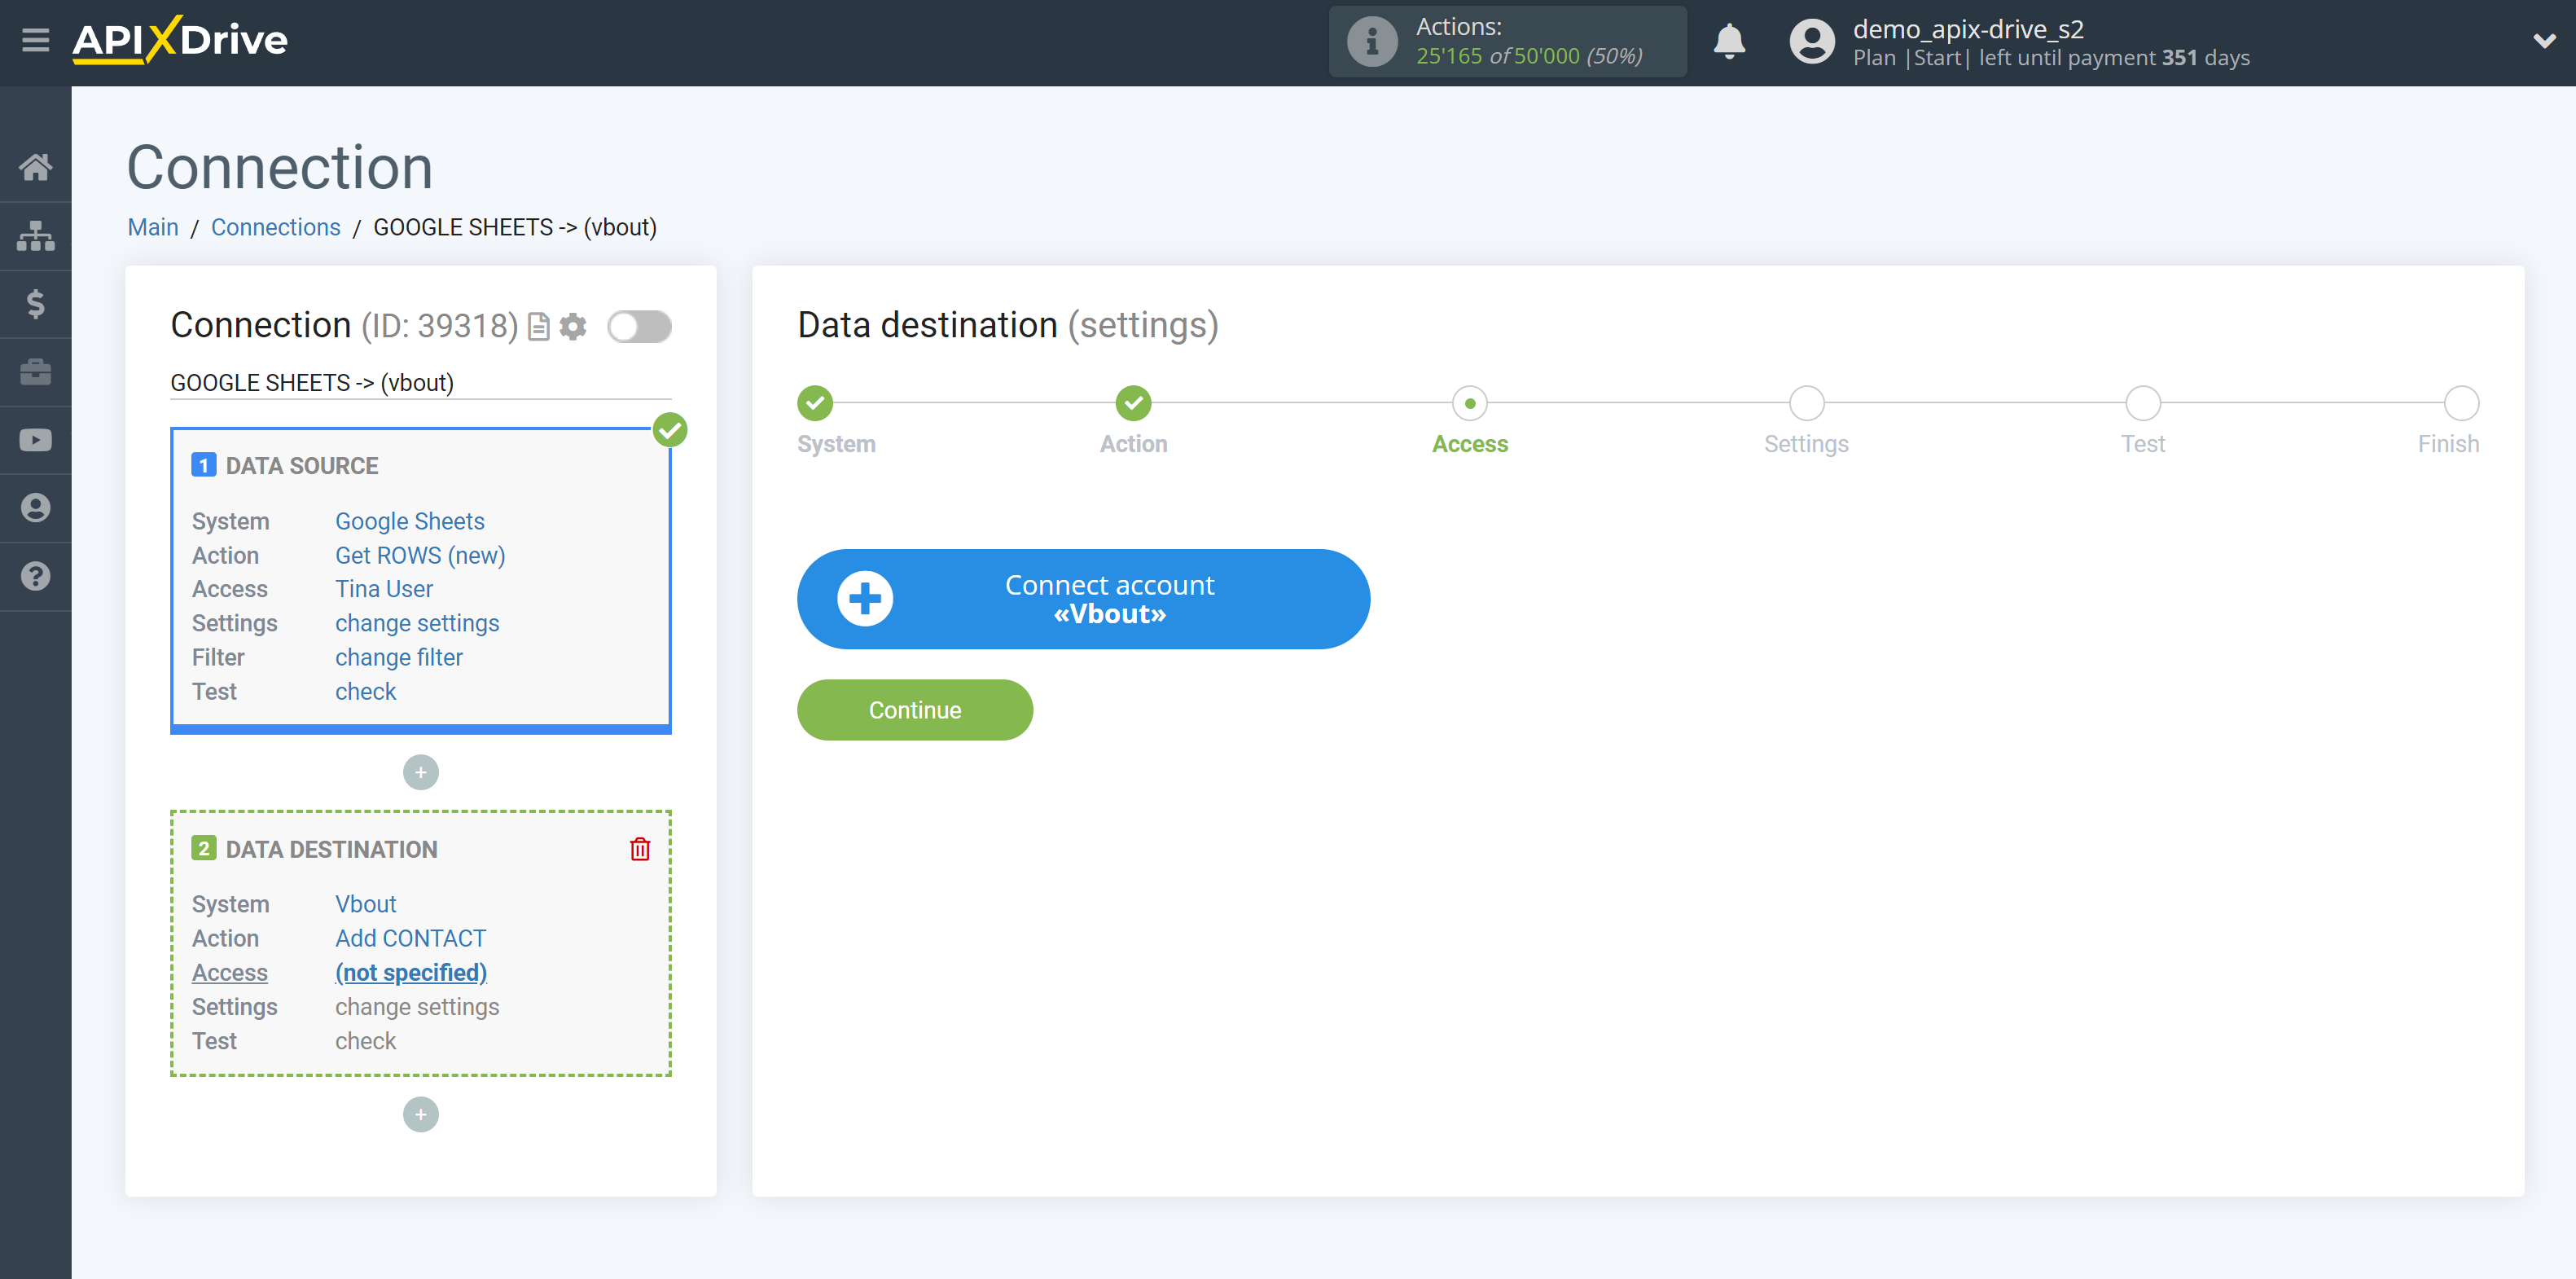Toggle the connection enable/disable switch
This screenshot has width=2576, height=1279.
point(639,327)
